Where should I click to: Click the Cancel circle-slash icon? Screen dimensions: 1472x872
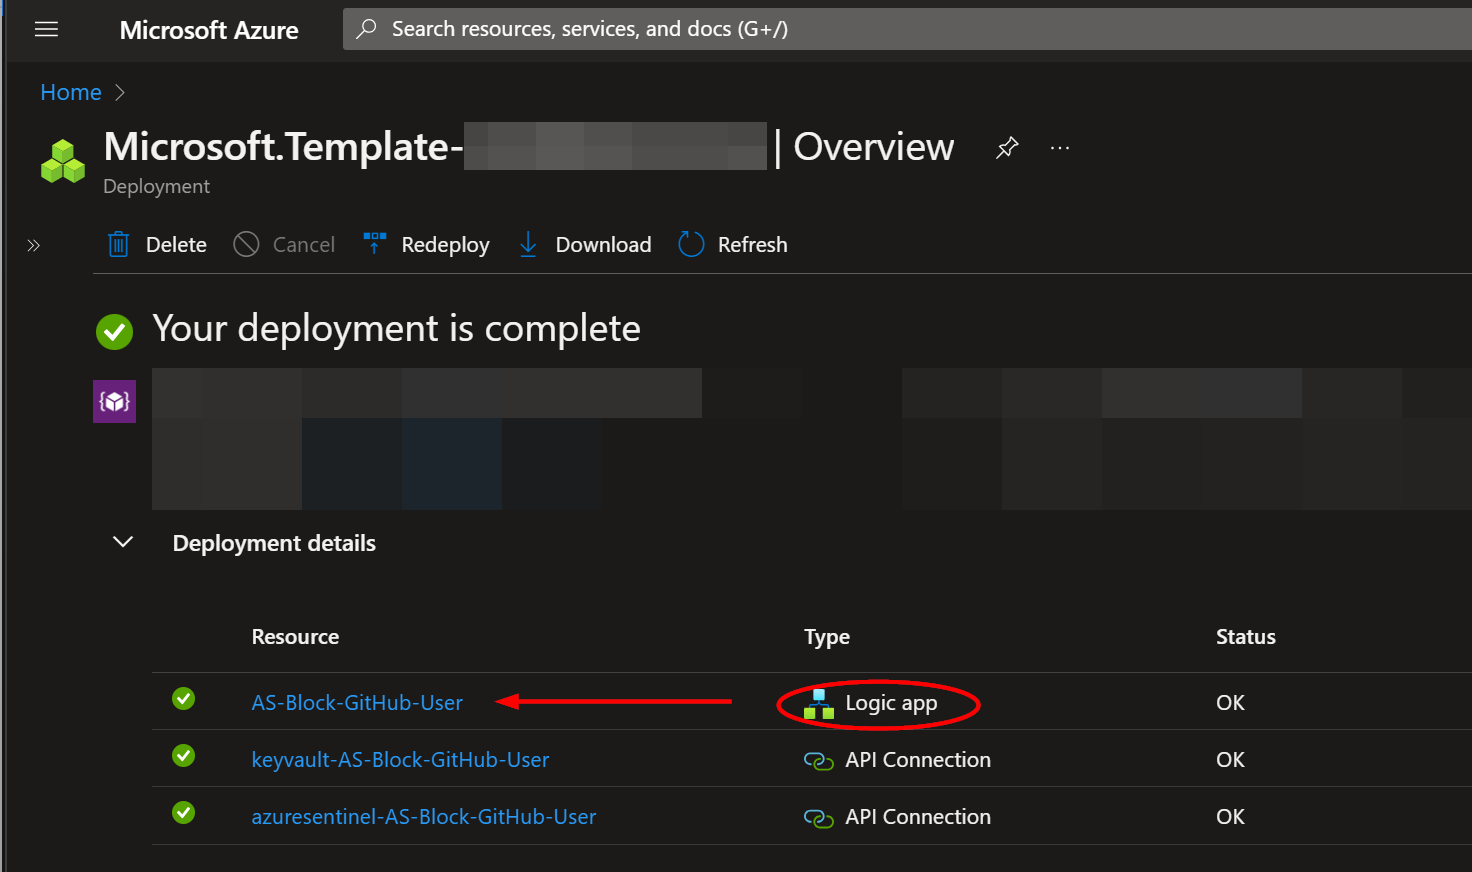point(246,244)
